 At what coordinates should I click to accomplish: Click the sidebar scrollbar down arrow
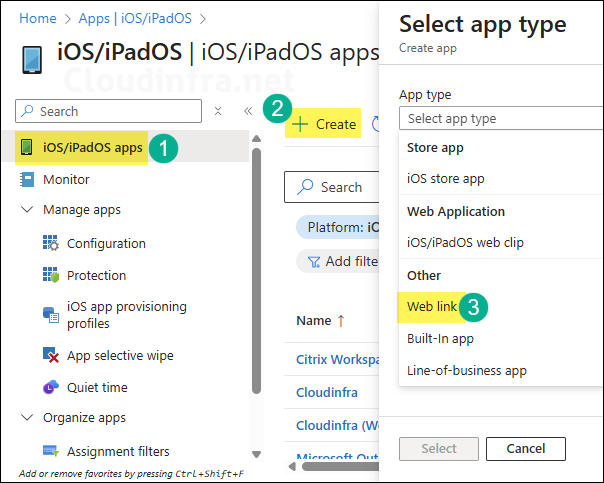257,454
